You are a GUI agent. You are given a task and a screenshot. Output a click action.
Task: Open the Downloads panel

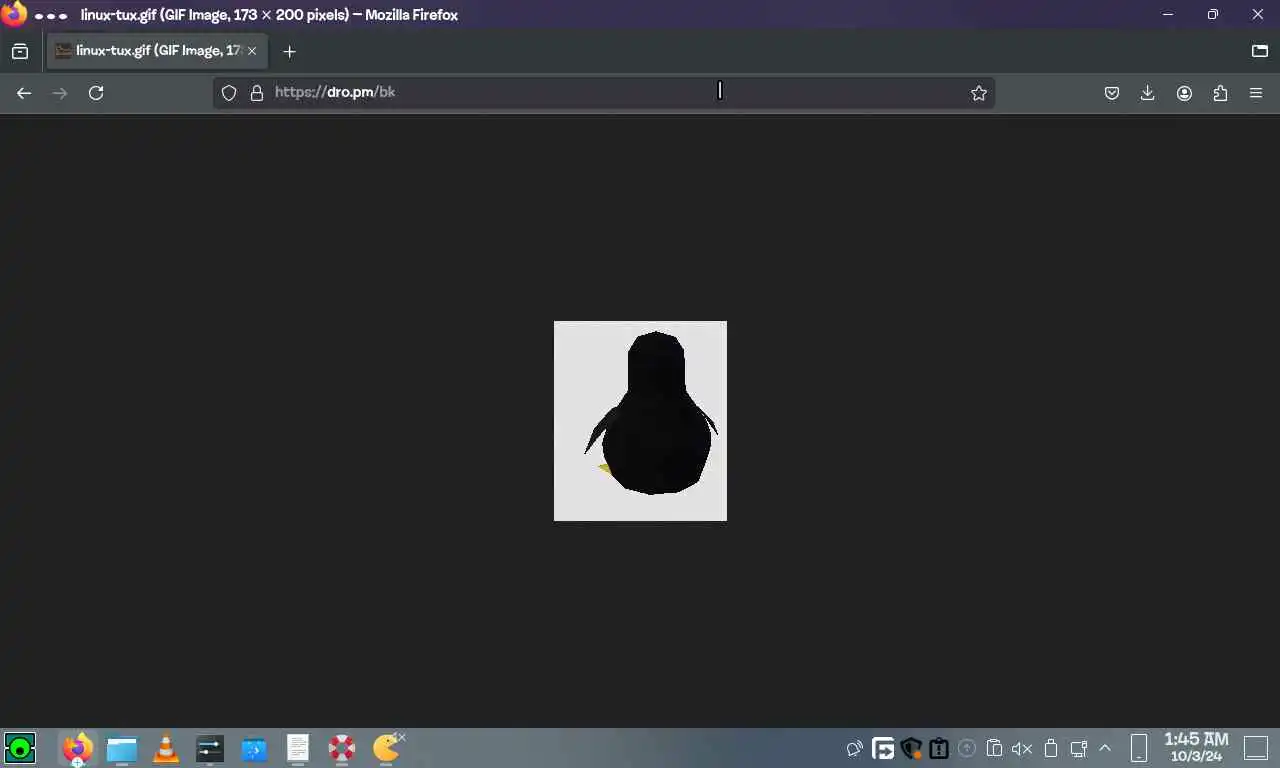1148,93
